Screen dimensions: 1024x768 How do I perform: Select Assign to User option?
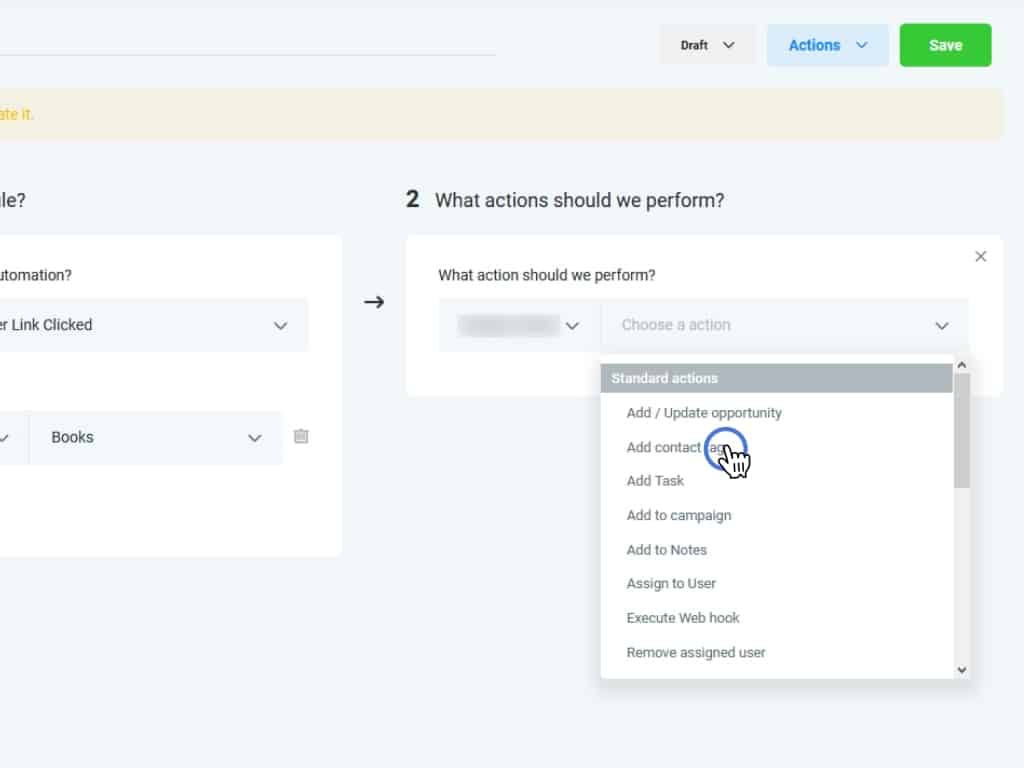point(671,584)
